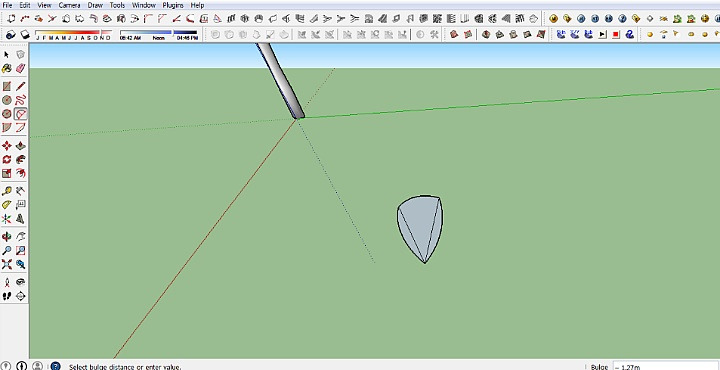The width and height of the screenshot is (720, 370).
Task: Select the Line pencil tool
Action: point(20,86)
